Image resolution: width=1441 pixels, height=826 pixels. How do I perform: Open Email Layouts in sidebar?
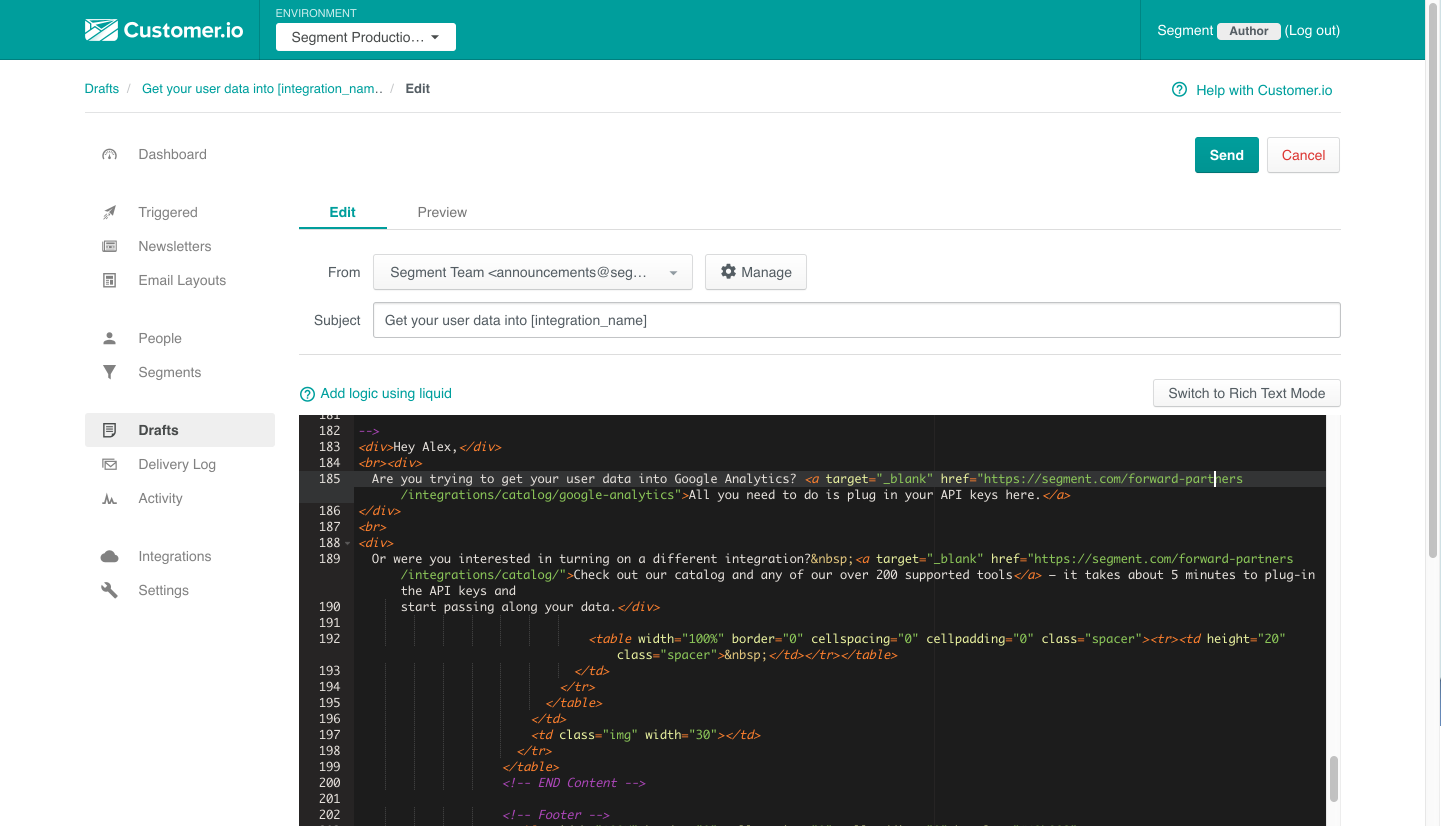click(180, 281)
